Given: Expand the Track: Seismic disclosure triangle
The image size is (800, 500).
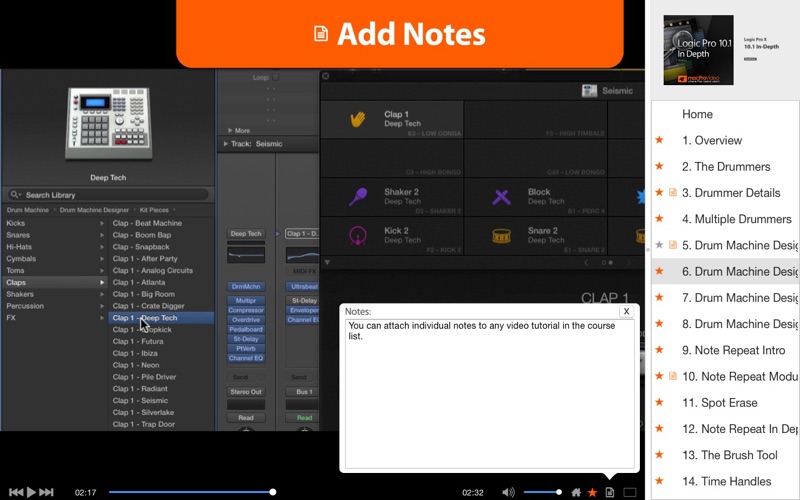Looking at the screenshot, I should click(x=226, y=144).
